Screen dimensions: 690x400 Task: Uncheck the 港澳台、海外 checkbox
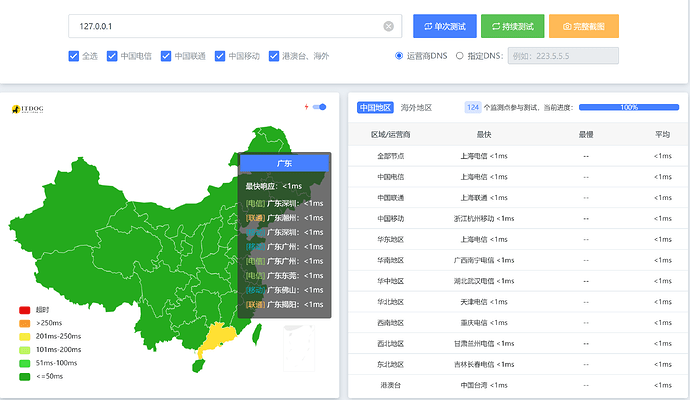click(274, 56)
